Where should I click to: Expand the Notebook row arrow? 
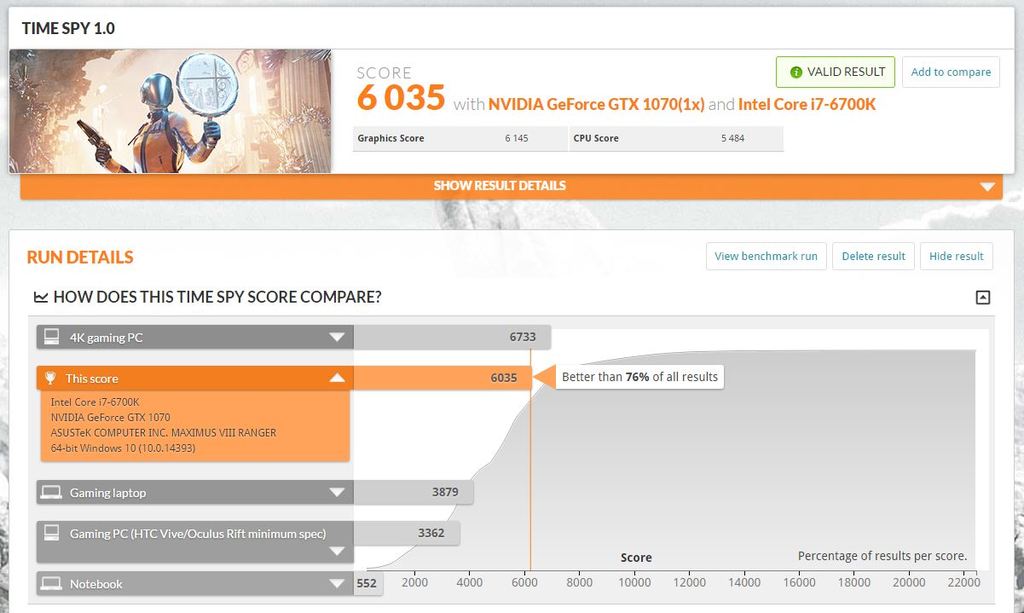[337, 583]
